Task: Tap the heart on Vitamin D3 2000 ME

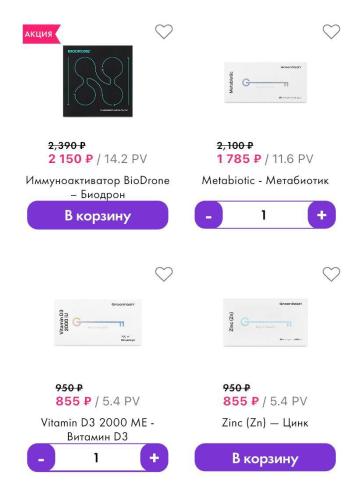Action: (164, 274)
